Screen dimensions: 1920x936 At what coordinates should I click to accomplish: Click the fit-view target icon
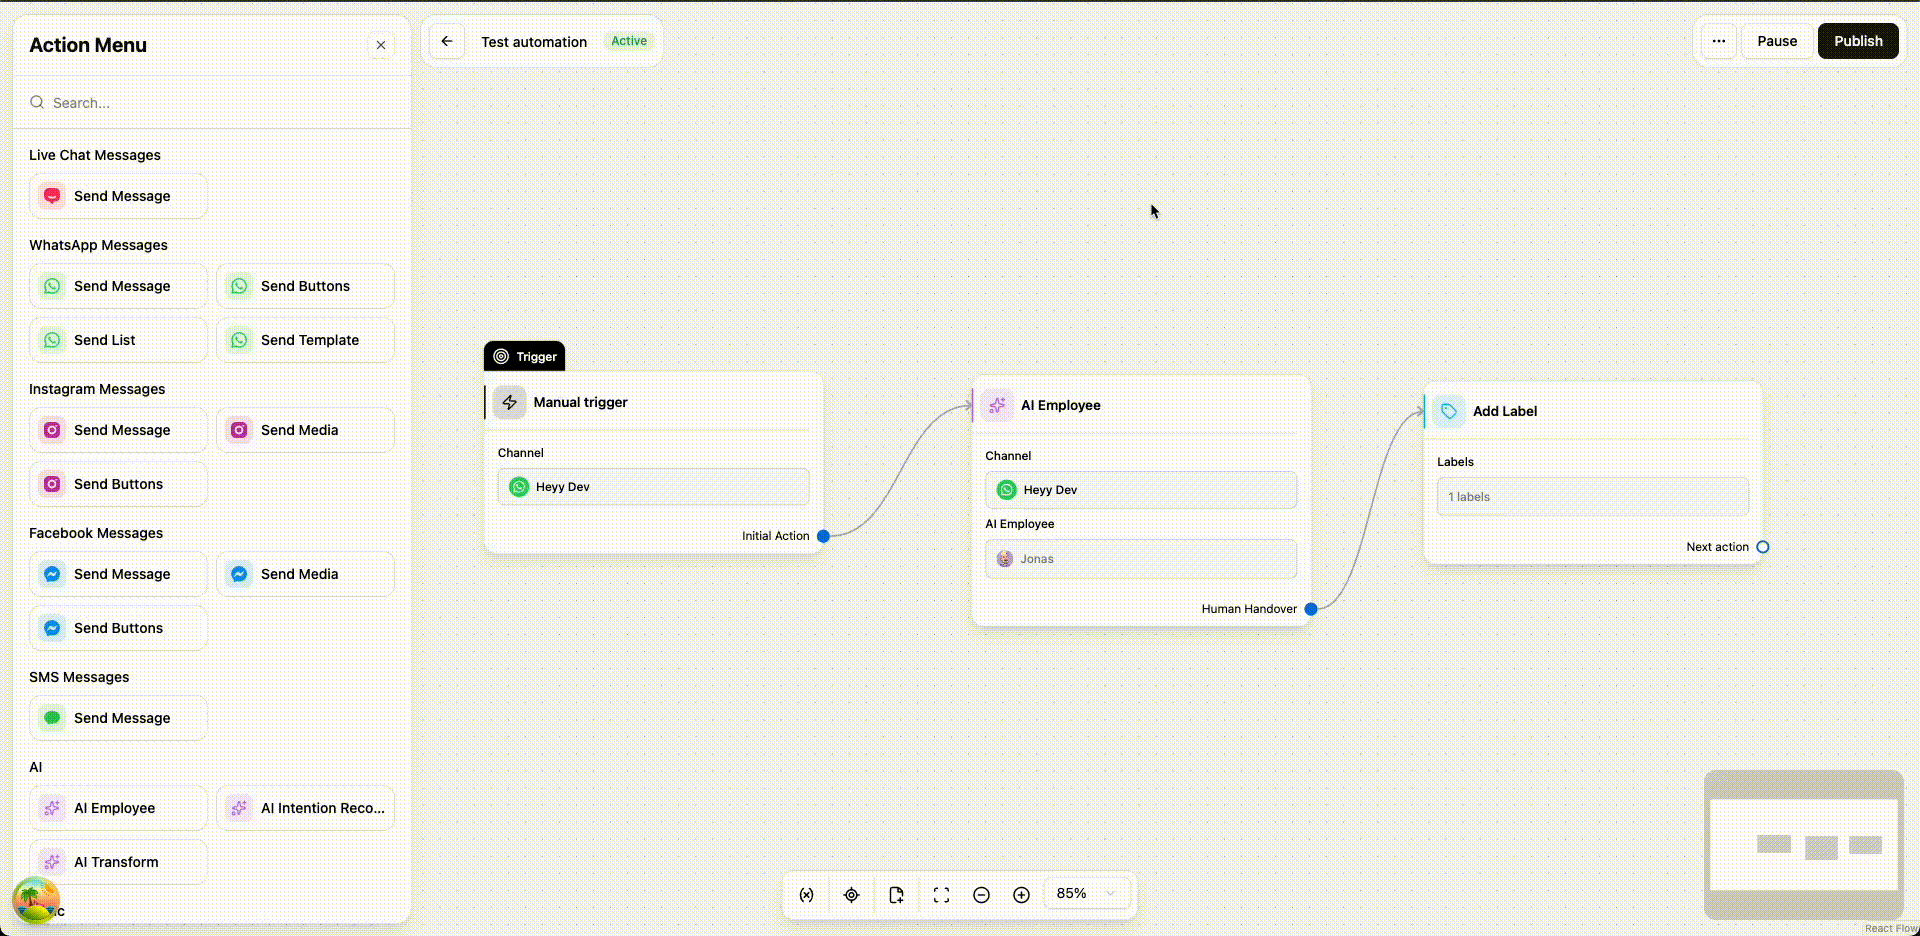[x=851, y=894]
